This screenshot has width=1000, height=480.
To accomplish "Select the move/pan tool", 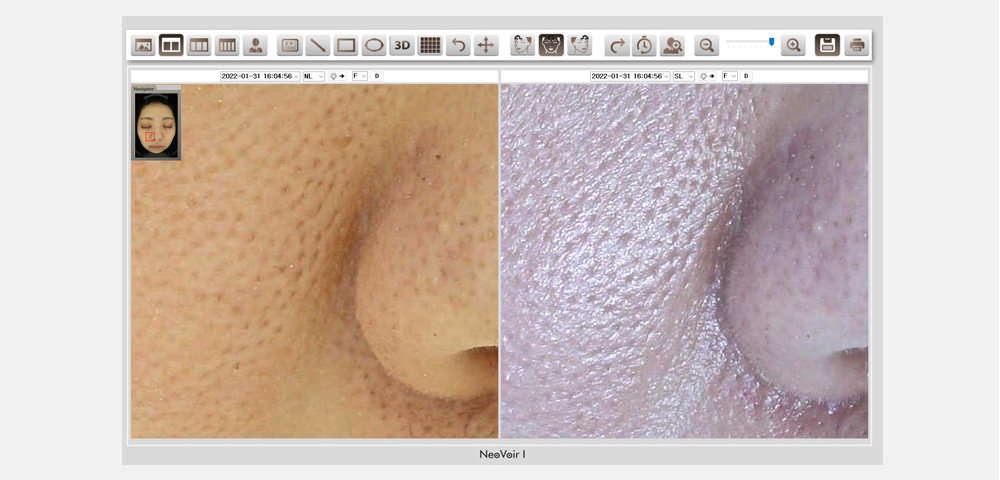I will point(486,45).
